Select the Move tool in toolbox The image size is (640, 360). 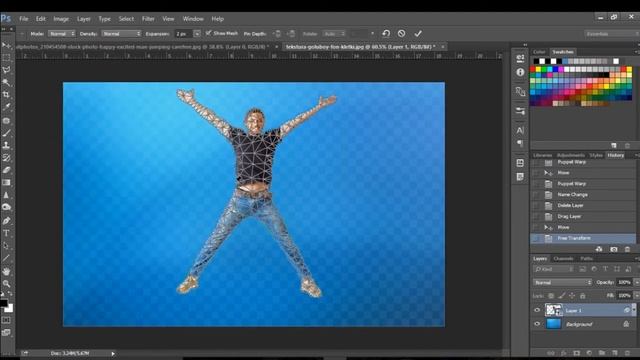[x=6, y=45]
